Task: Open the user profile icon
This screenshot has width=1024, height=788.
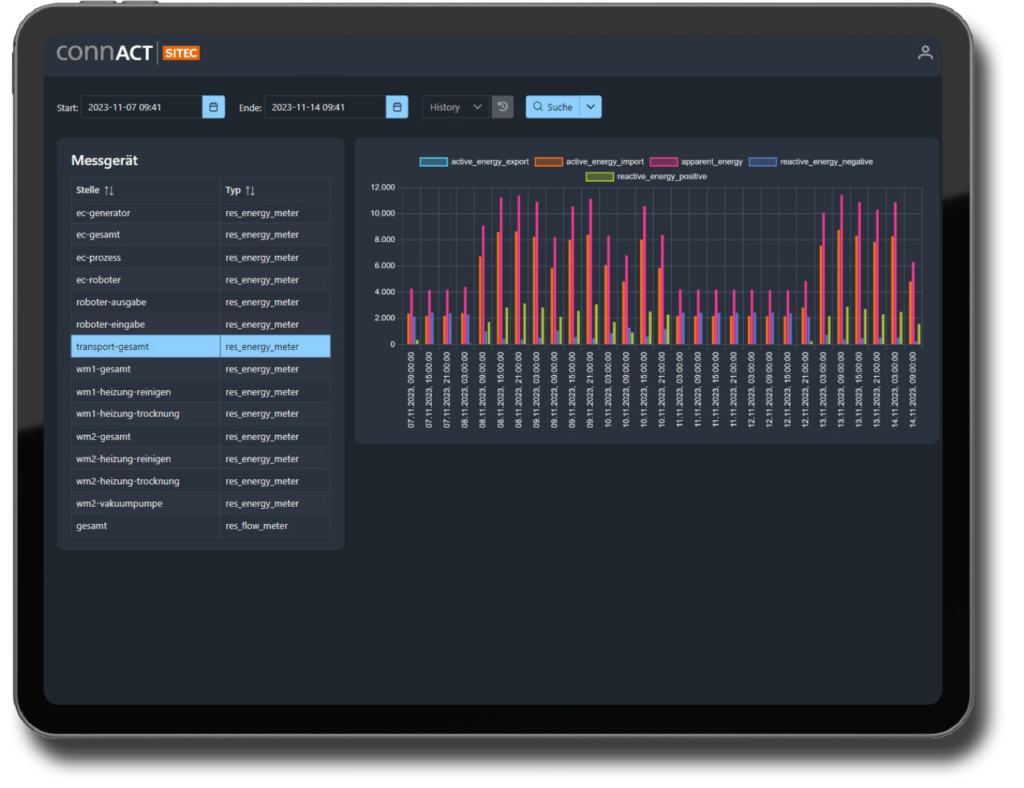Action: [925, 53]
